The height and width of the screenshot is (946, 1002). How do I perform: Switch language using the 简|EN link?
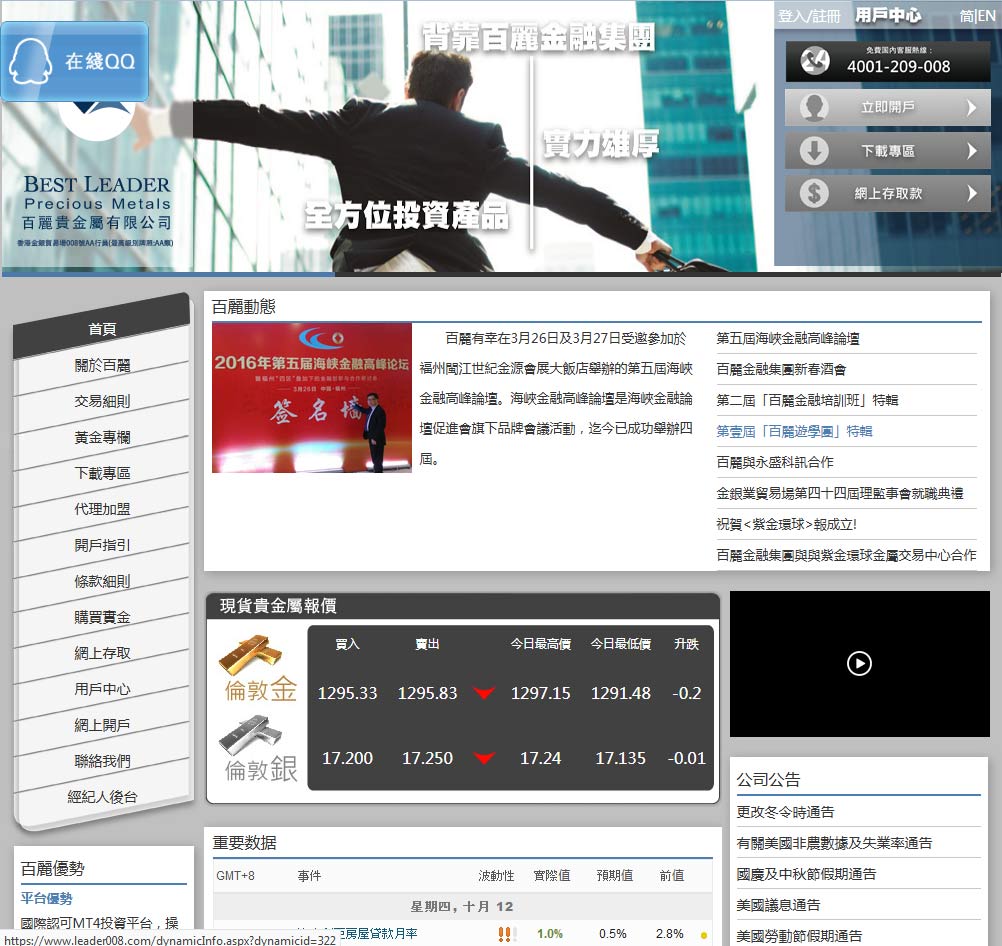point(977,16)
